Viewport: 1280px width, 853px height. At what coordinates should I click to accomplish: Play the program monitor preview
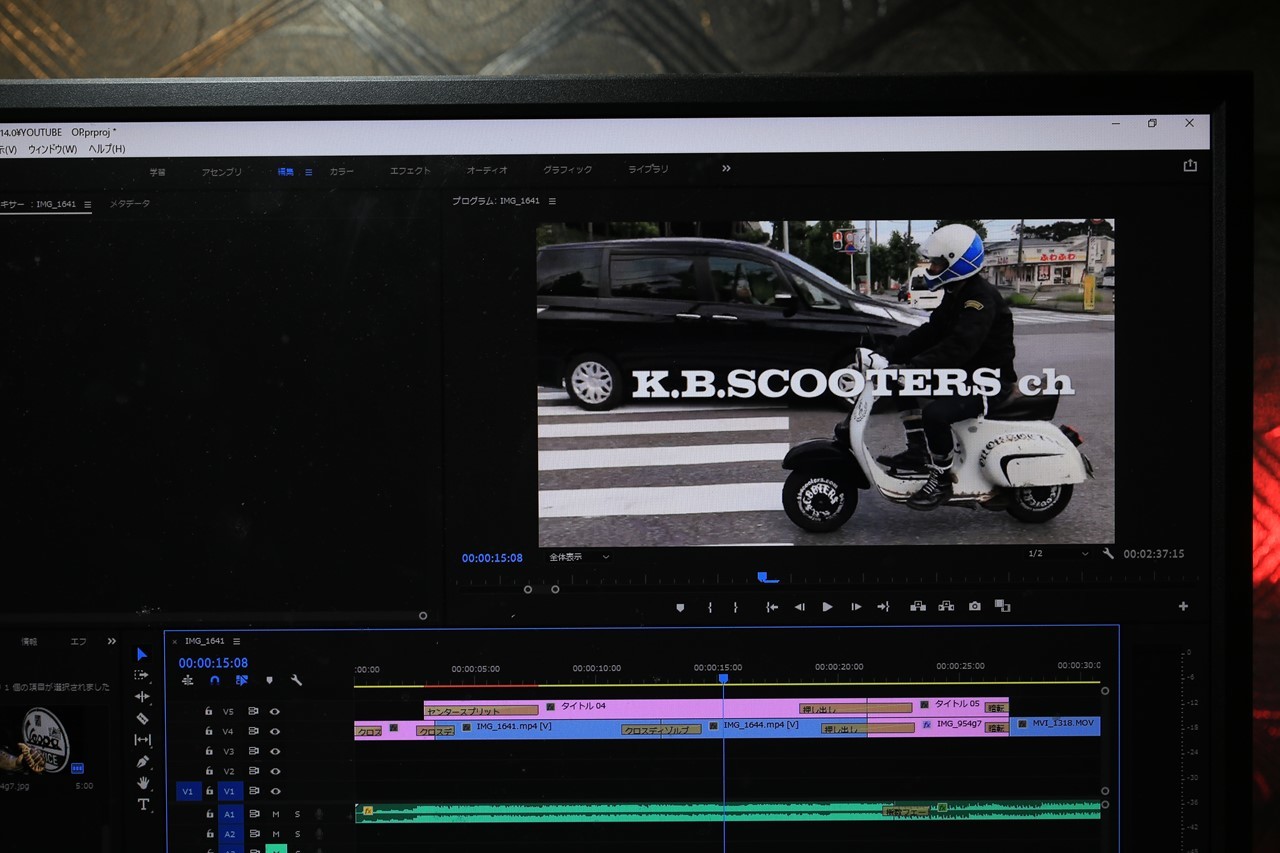click(x=827, y=607)
